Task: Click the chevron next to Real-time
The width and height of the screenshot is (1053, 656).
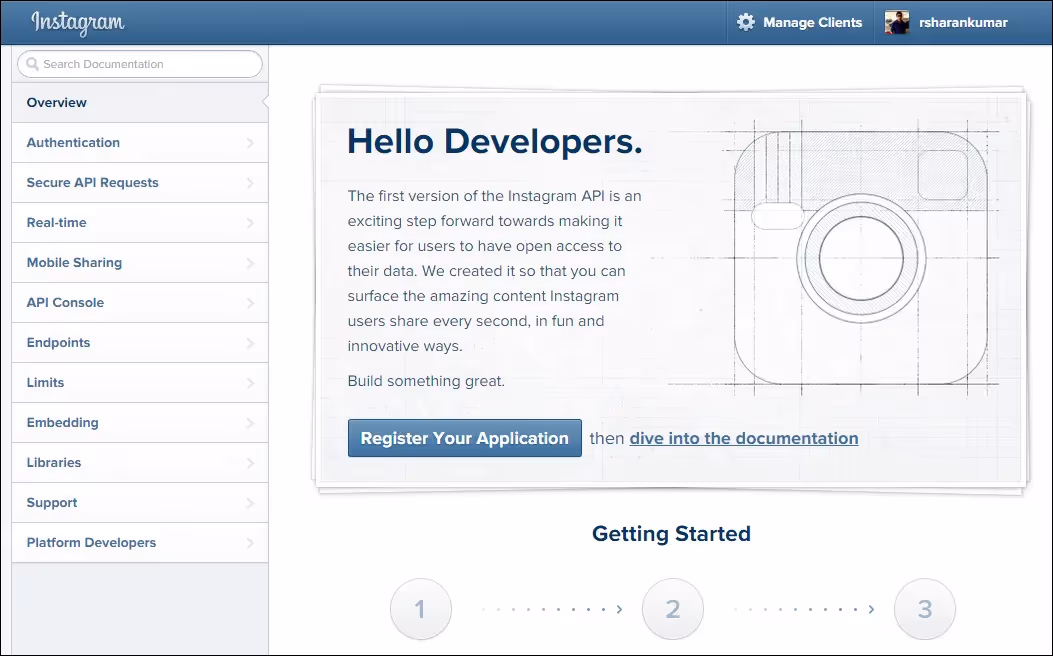Action: click(250, 223)
